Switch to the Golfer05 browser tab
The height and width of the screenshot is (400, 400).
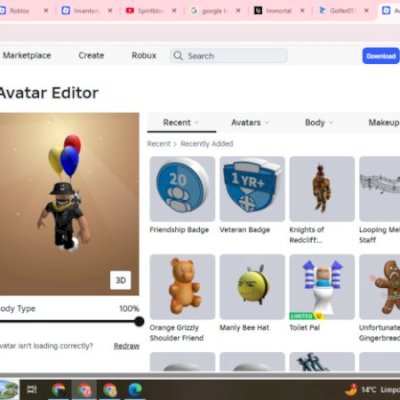point(343,11)
